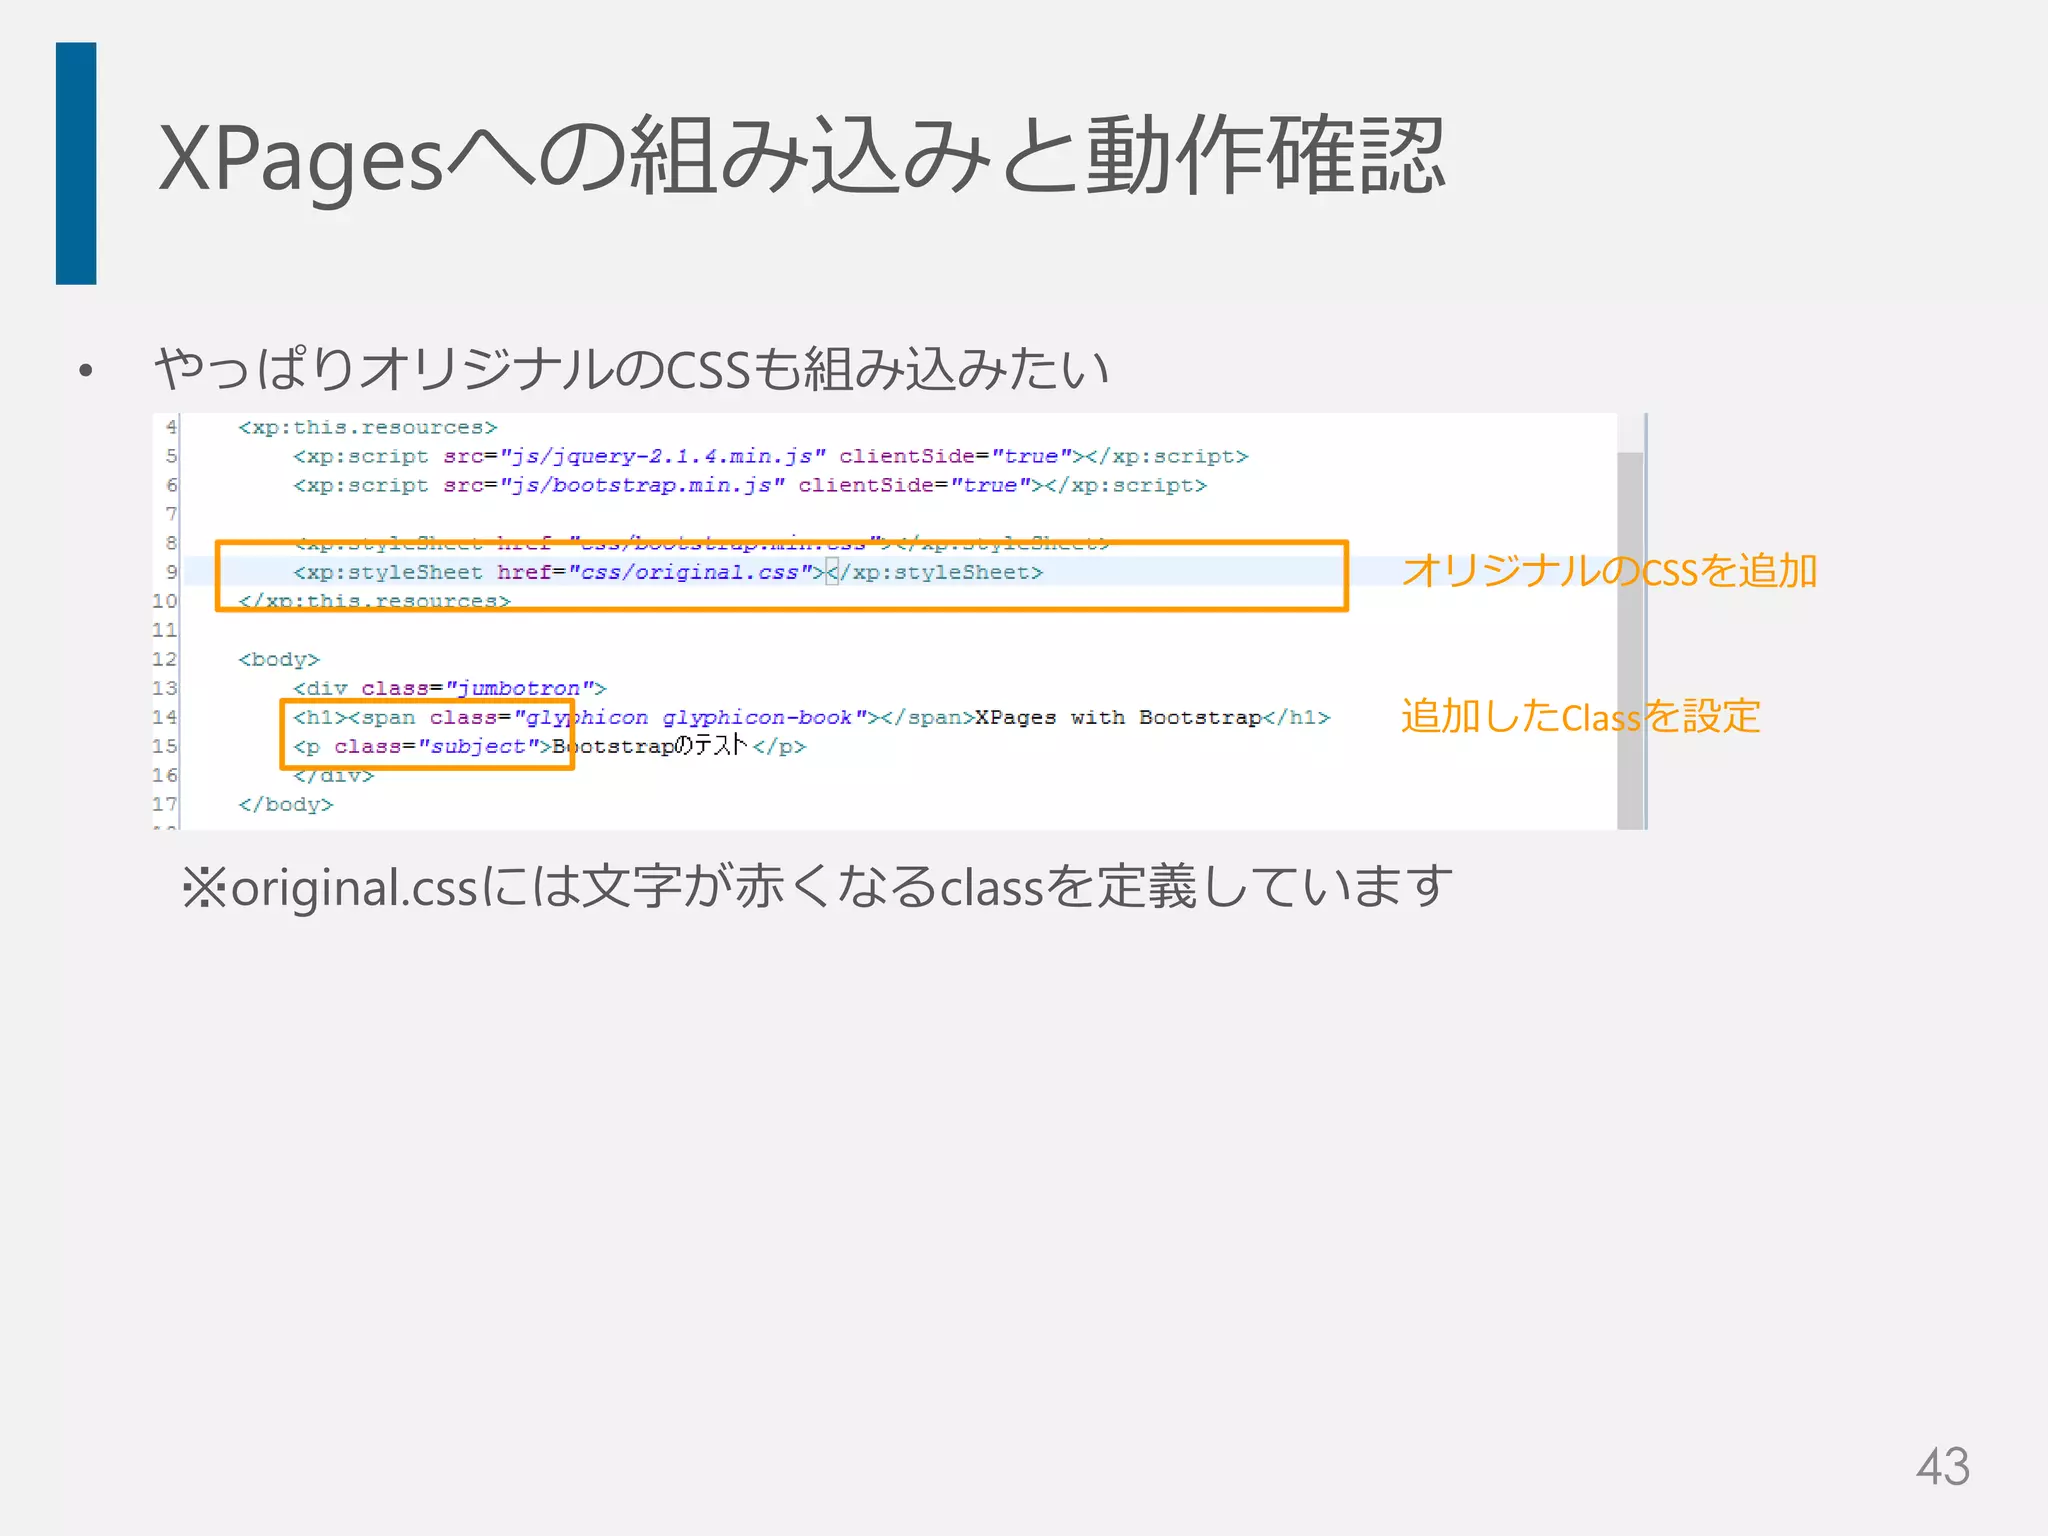Click note '※original.cssには文字が赤くなるclassを定義しています'

pyautogui.click(x=816, y=886)
